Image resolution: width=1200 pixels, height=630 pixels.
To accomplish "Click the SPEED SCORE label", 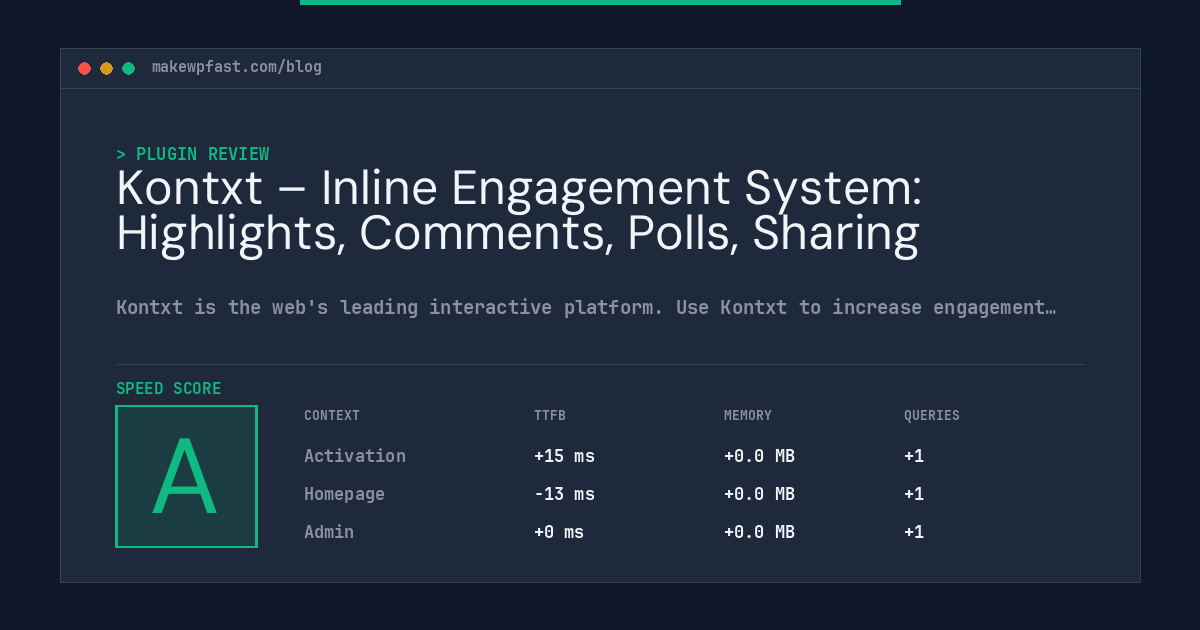I will pyautogui.click(x=169, y=388).
